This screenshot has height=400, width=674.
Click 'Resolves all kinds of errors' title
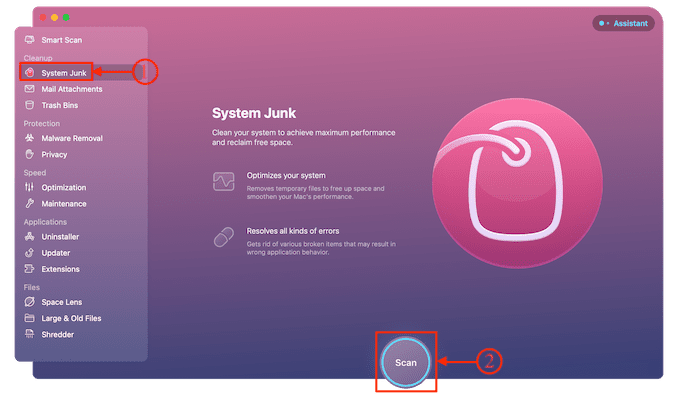coord(293,231)
